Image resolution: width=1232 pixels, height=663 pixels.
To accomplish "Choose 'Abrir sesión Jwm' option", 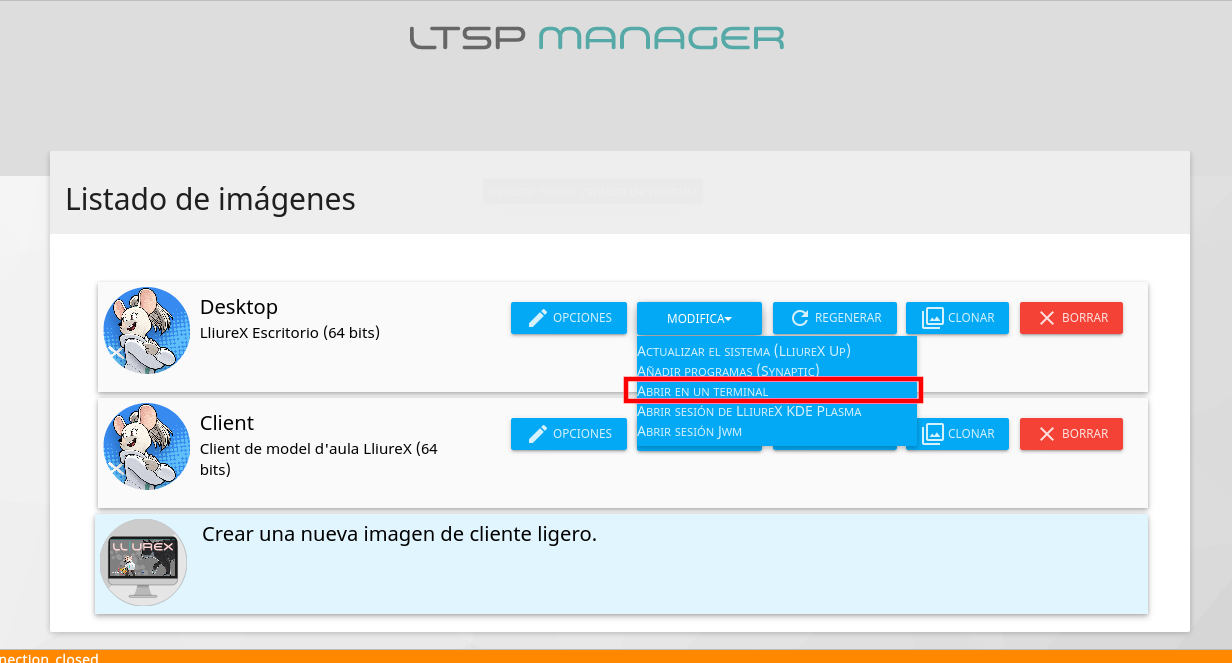I will (x=689, y=431).
